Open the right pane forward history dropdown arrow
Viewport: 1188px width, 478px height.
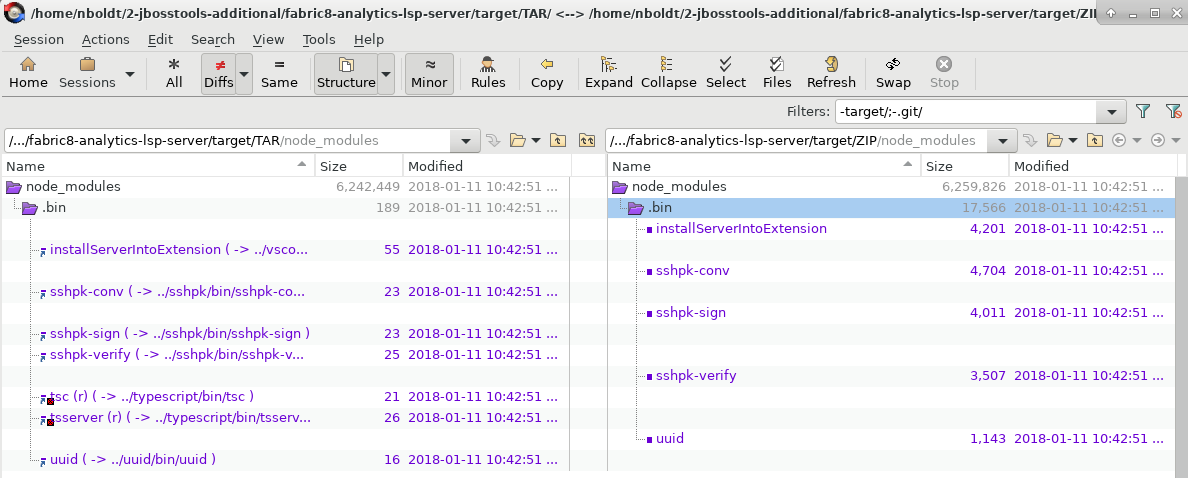pyautogui.click(x=1175, y=141)
